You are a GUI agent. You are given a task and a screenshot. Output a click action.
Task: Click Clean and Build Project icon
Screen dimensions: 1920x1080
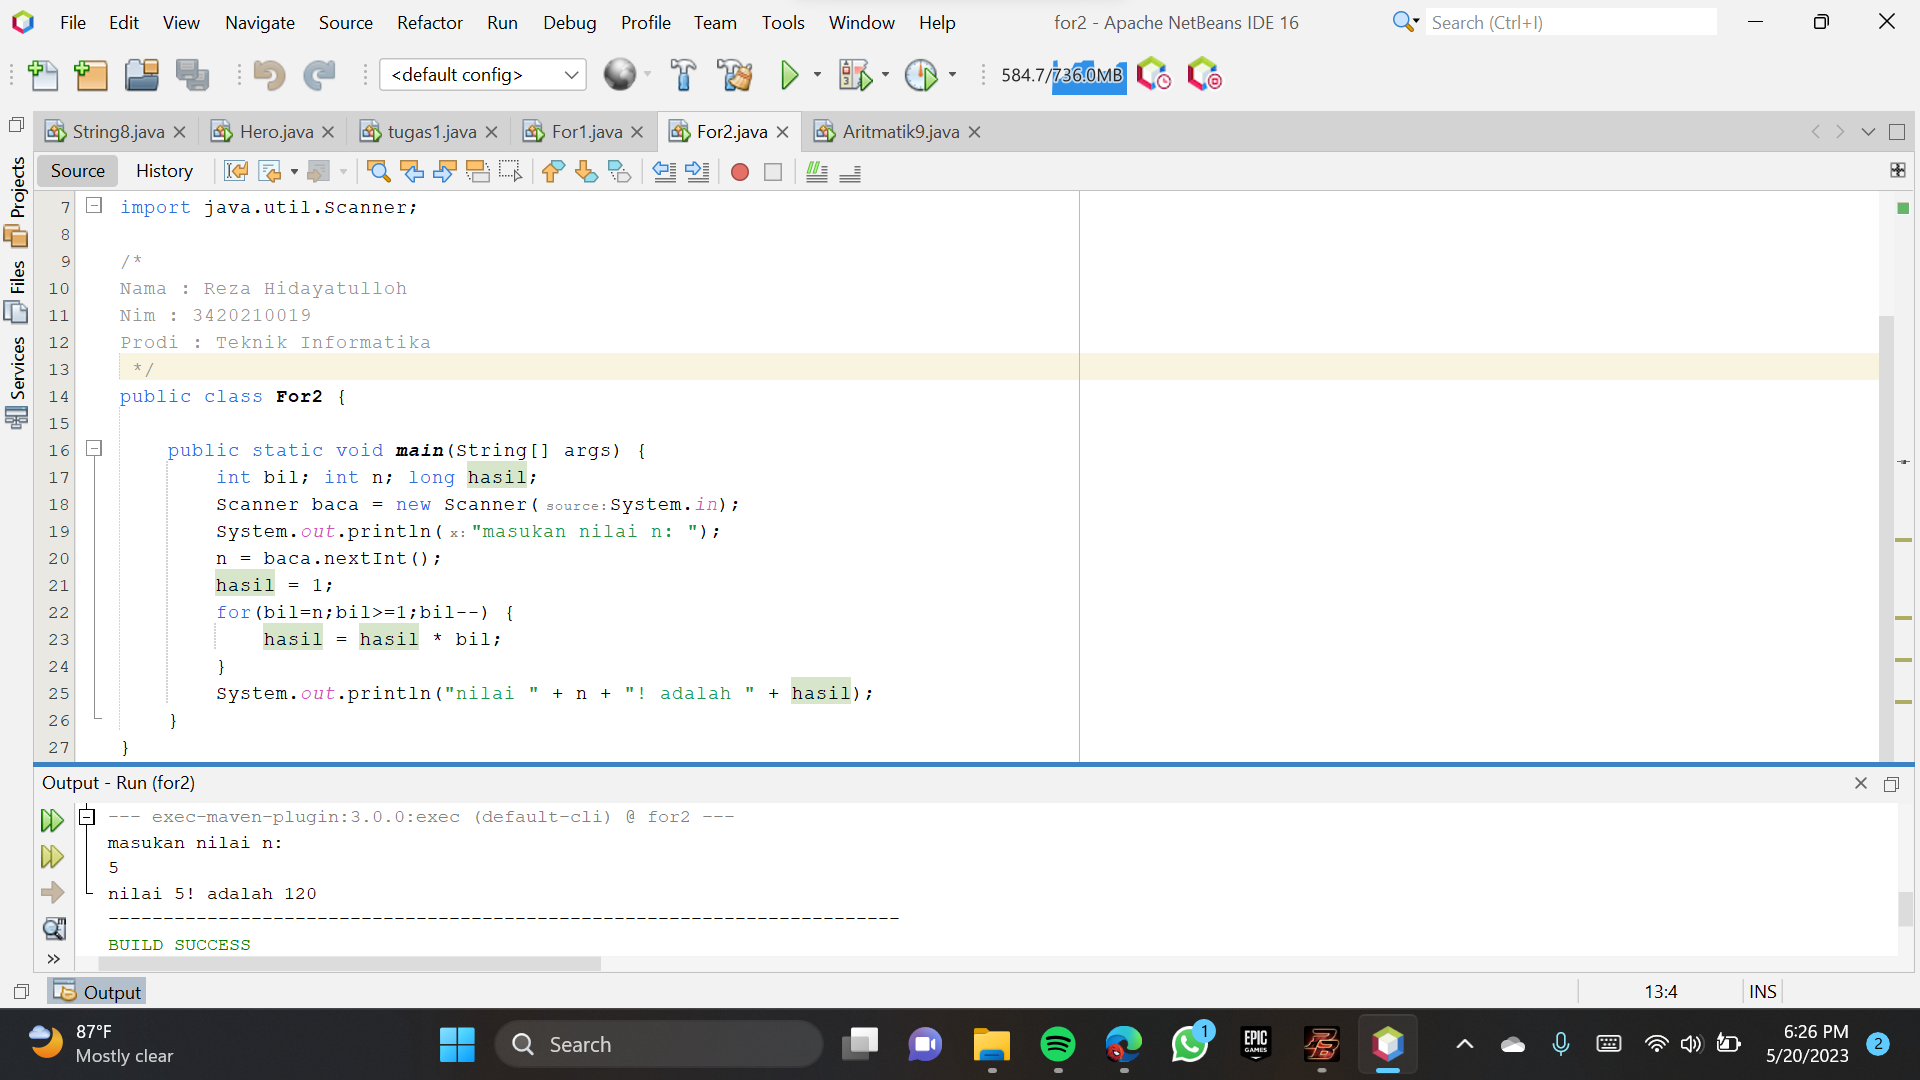(735, 75)
